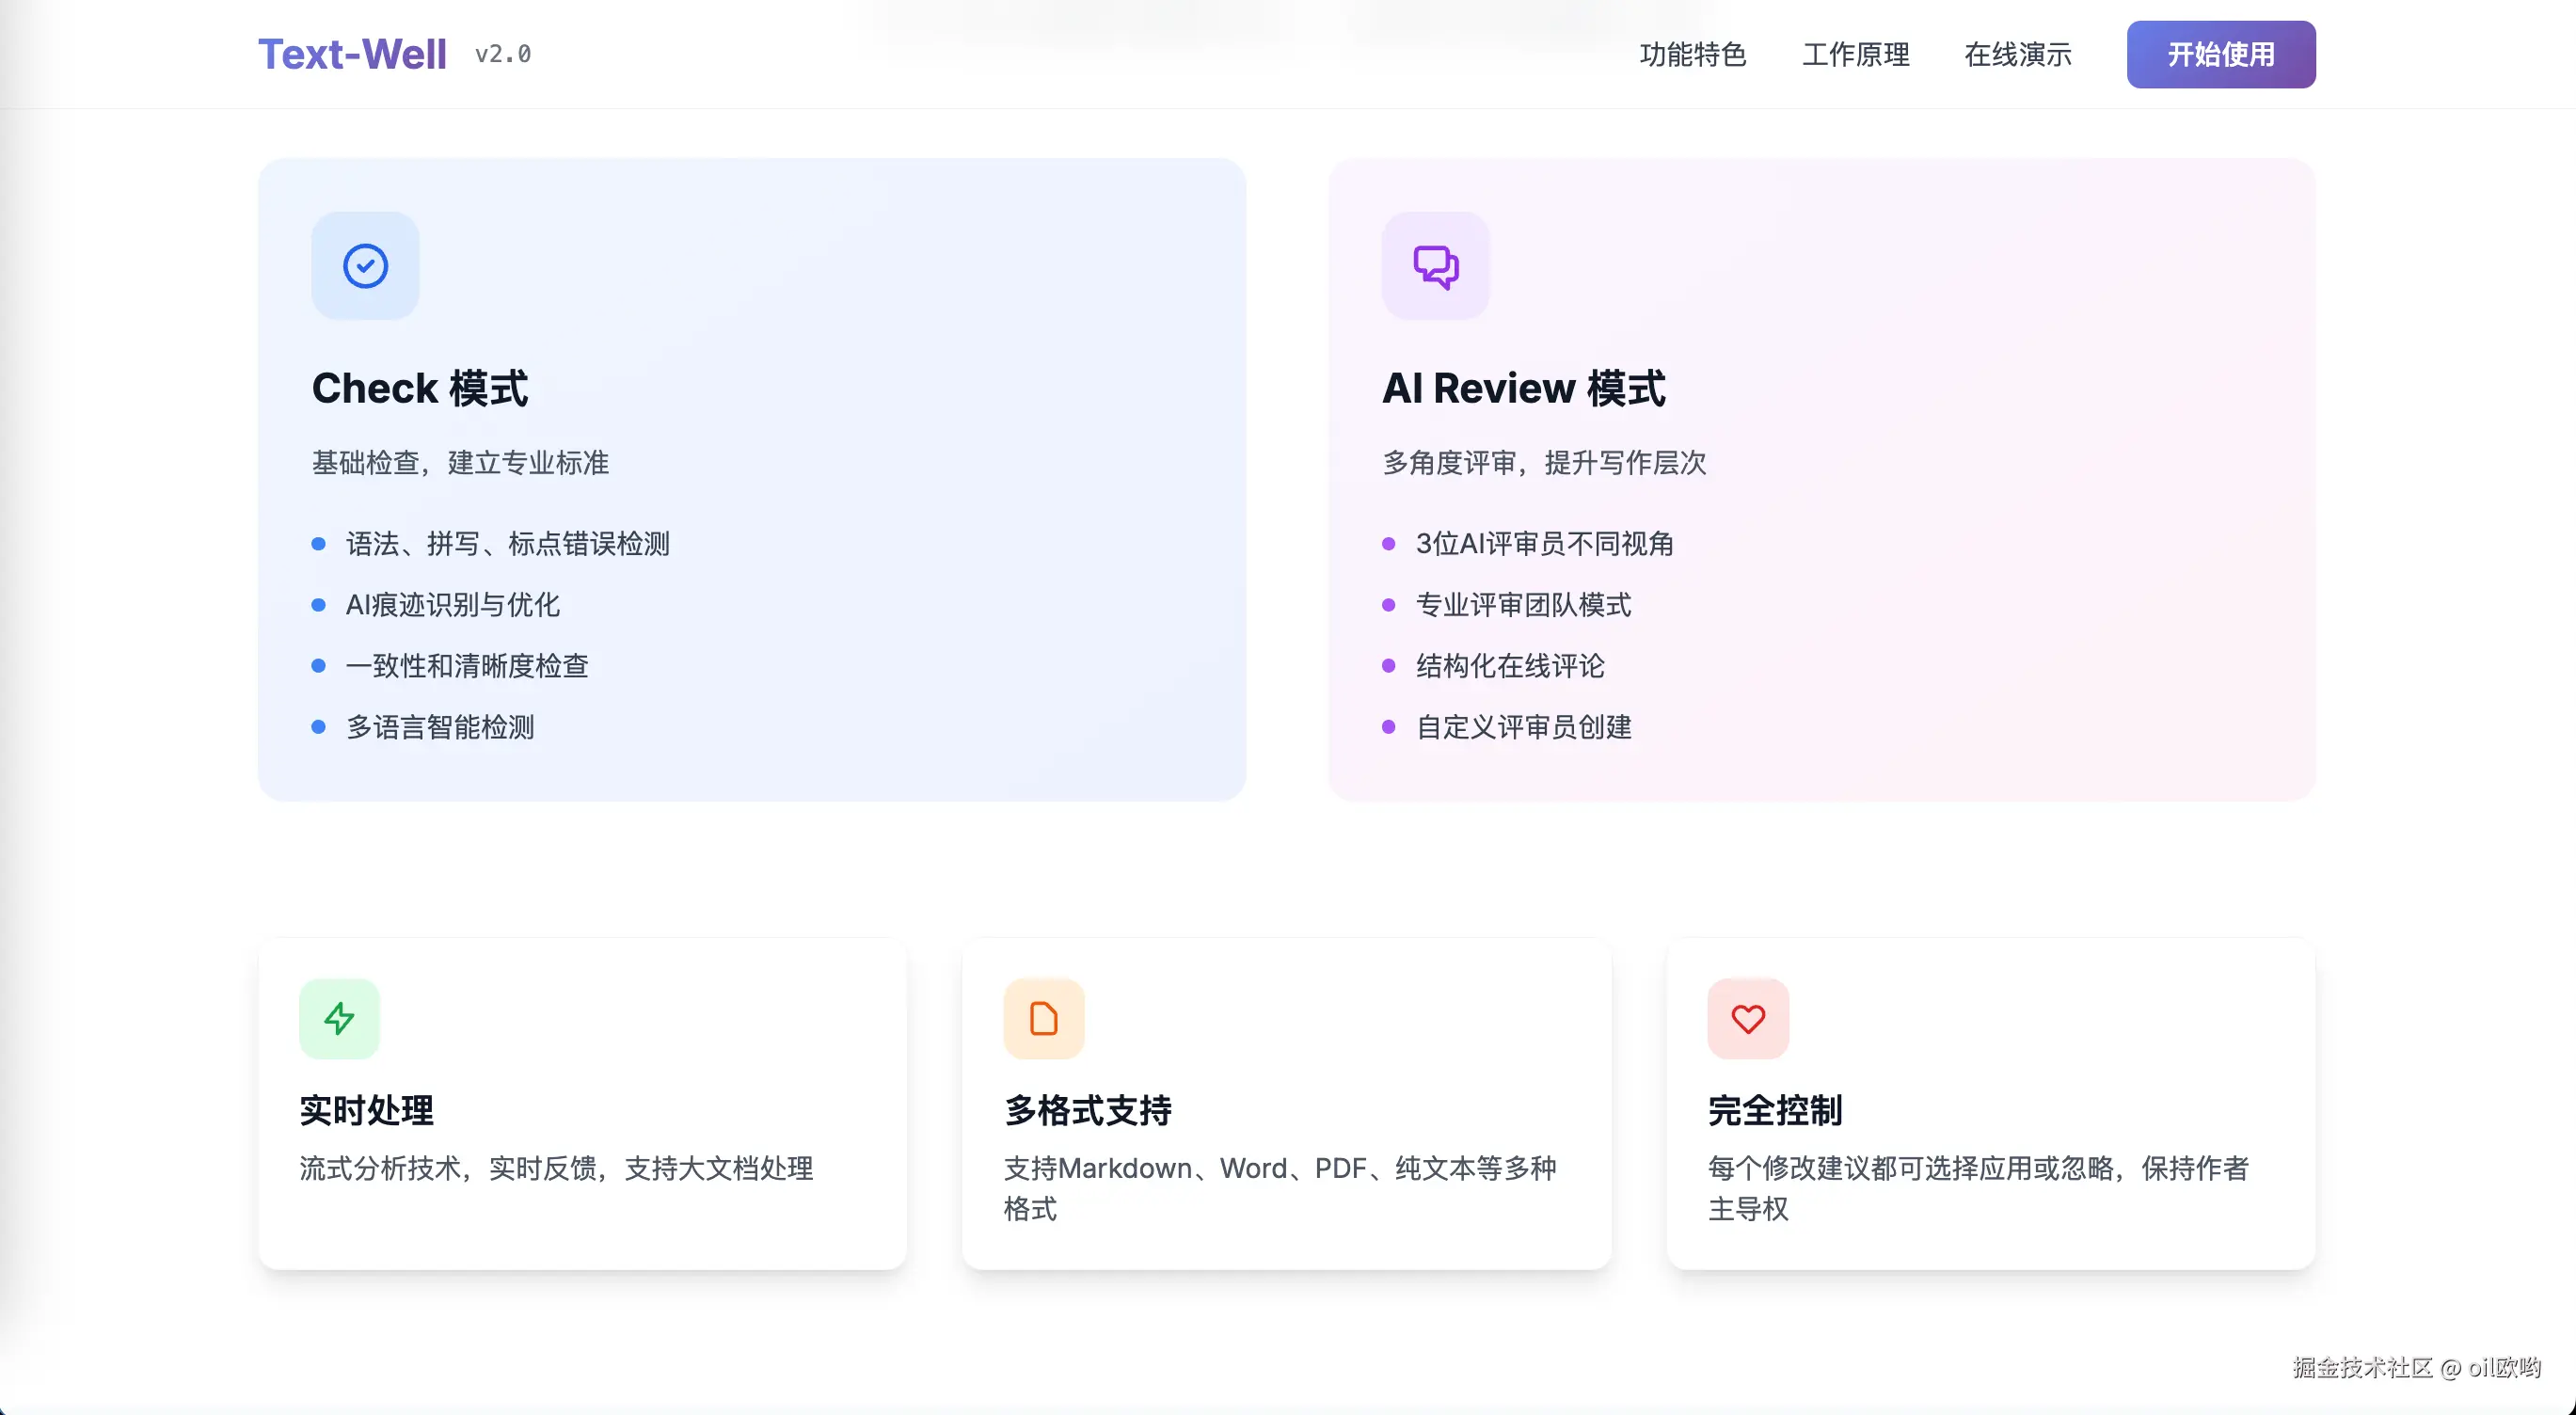The height and width of the screenshot is (1415, 2576).
Task: Click the 多语言智能检测 list item
Action: [x=440, y=727]
